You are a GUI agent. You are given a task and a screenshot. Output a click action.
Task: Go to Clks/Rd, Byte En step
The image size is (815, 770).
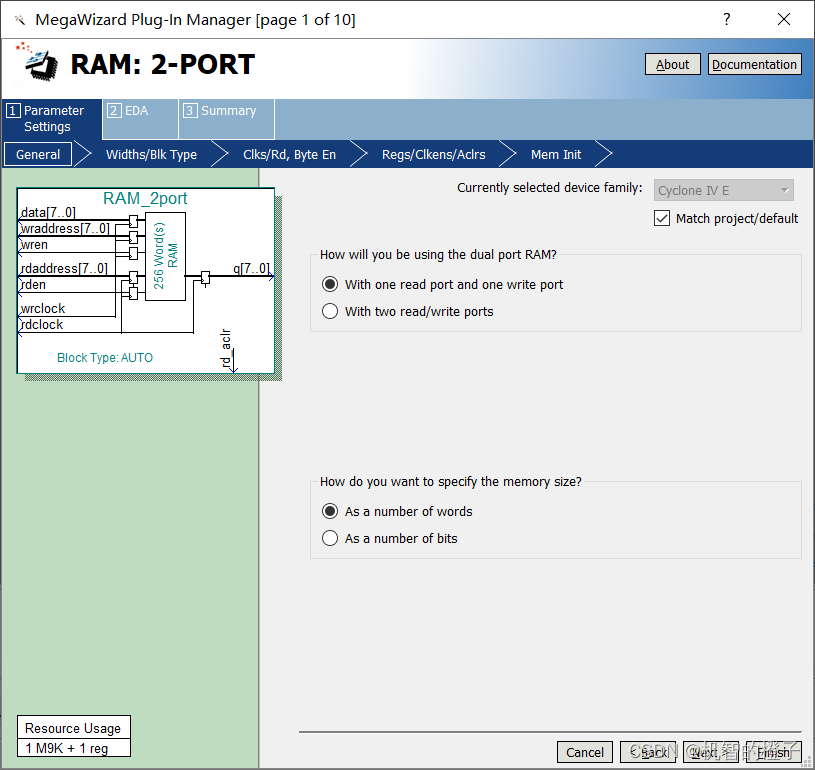click(x=290, y=154)
